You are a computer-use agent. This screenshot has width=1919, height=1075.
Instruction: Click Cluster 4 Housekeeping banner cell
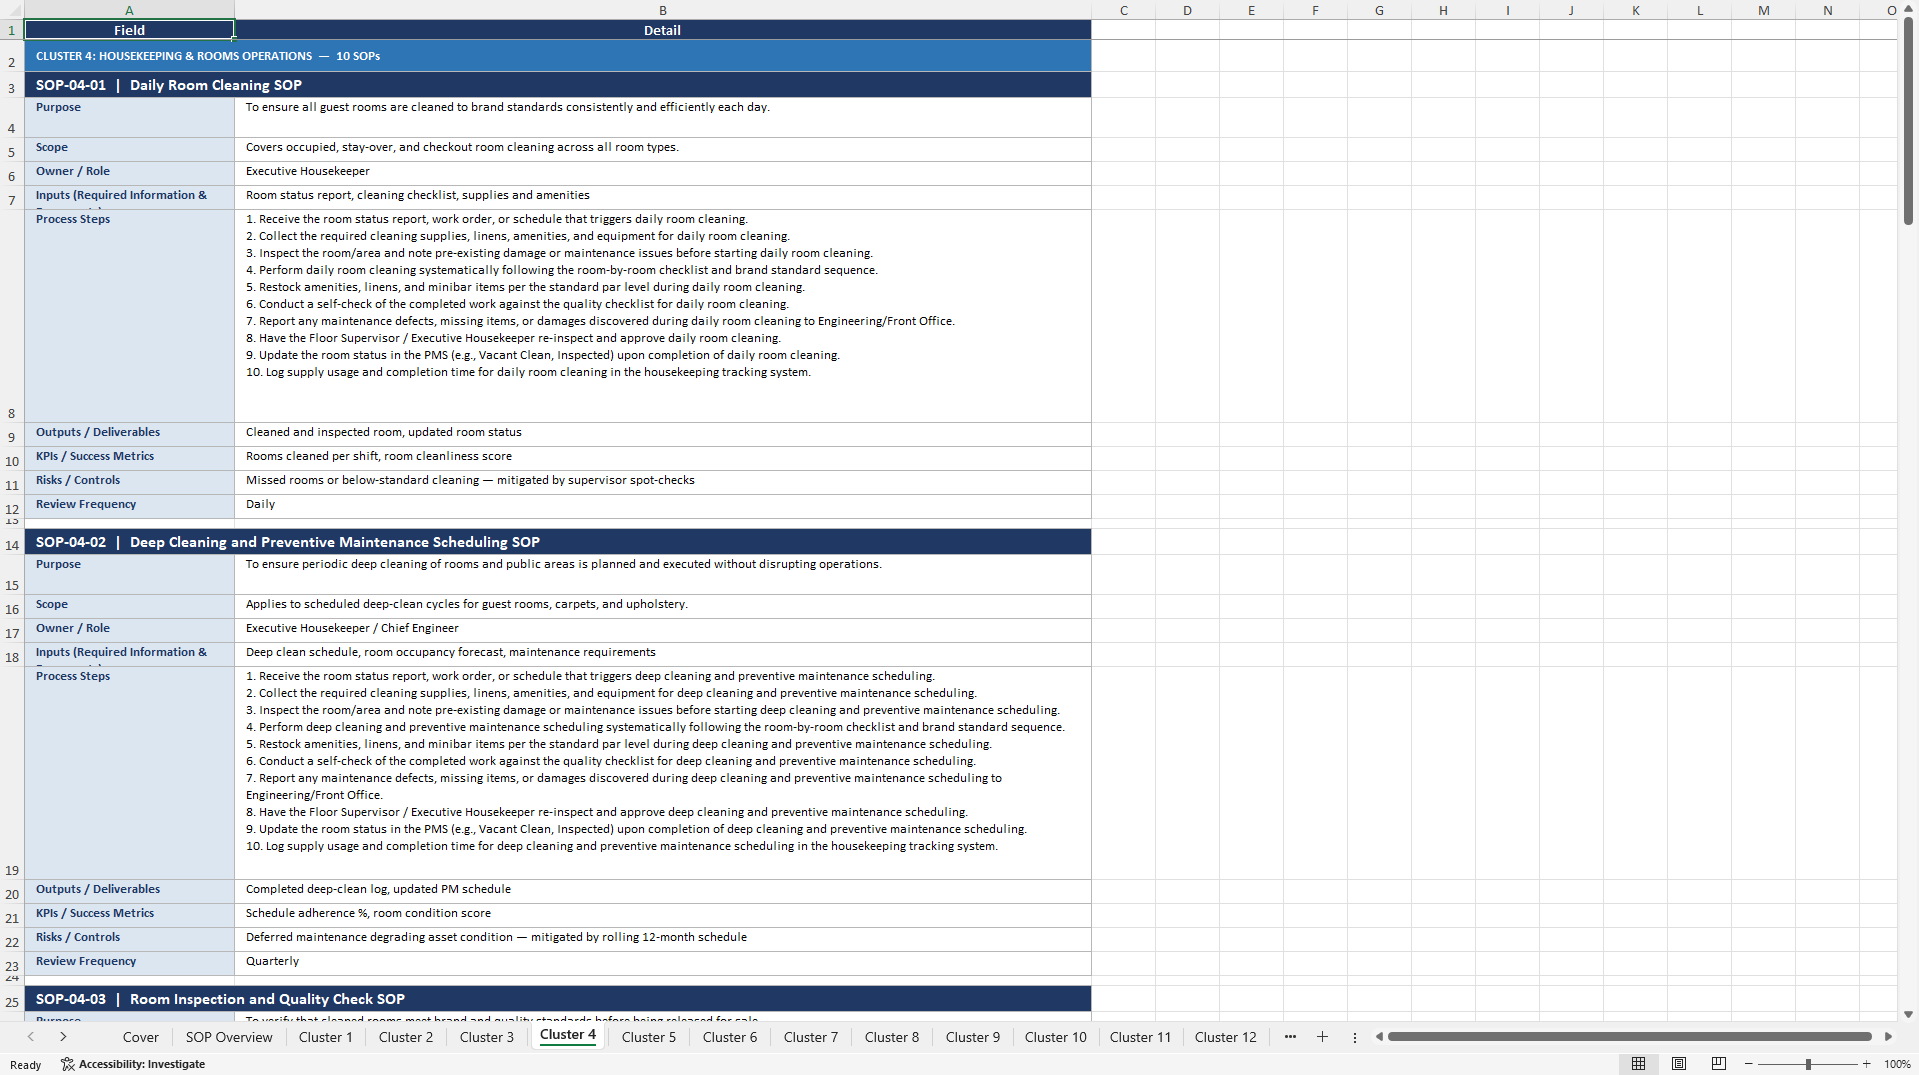pos(558,56)
